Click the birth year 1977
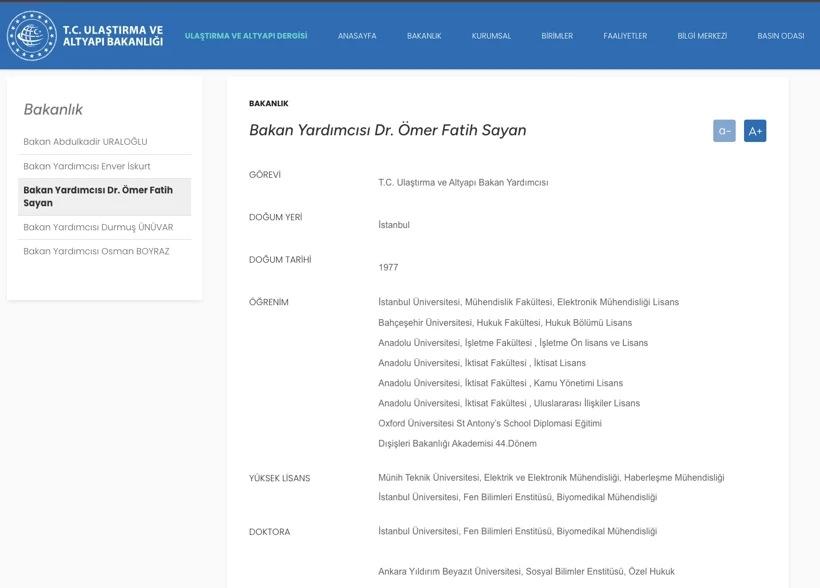The image size is (820, 588). tap(388, 267)
